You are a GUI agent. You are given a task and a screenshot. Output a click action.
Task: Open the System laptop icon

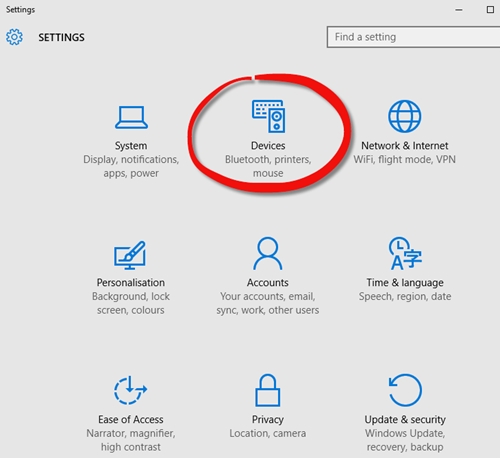click(131, 117)
